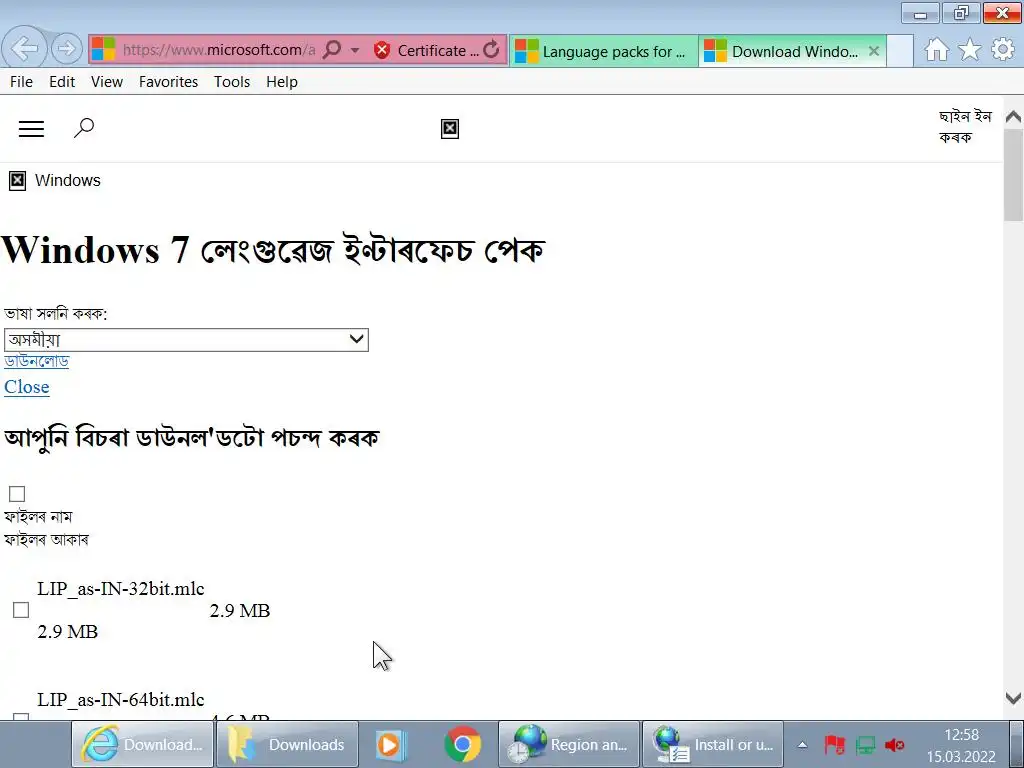Screen dimensions: 1024x768
Task: Click the broken image icon beside Windows
Action: coord(18,181)
